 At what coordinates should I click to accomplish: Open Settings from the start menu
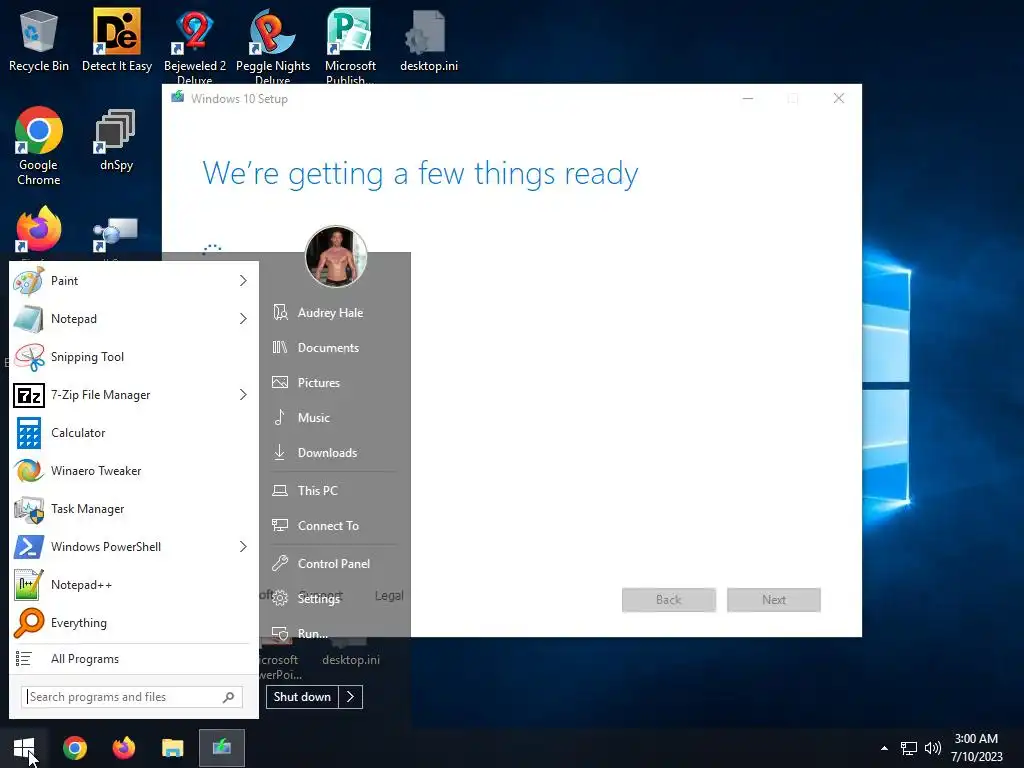click(x=319, y=598)
